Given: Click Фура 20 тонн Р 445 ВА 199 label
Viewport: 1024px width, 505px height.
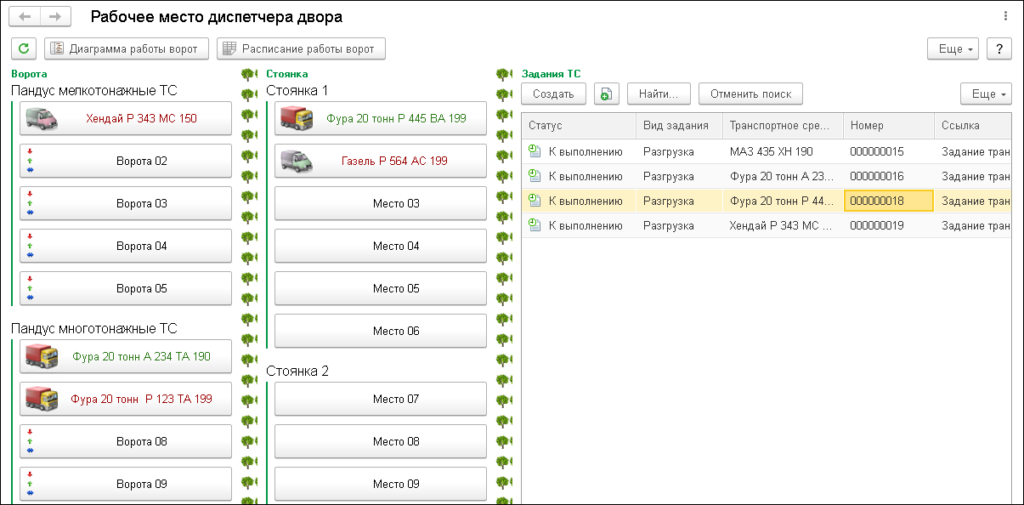Looking at the screenshot, I should [396, 118].
